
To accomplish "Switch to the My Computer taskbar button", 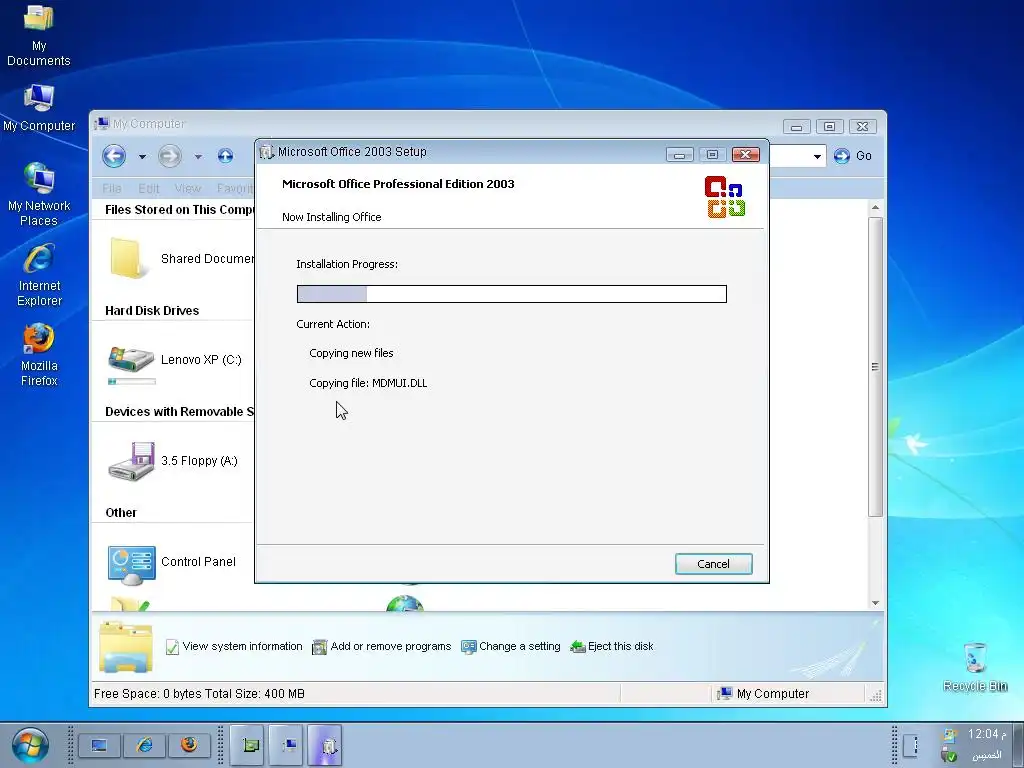I will point(286,745).
